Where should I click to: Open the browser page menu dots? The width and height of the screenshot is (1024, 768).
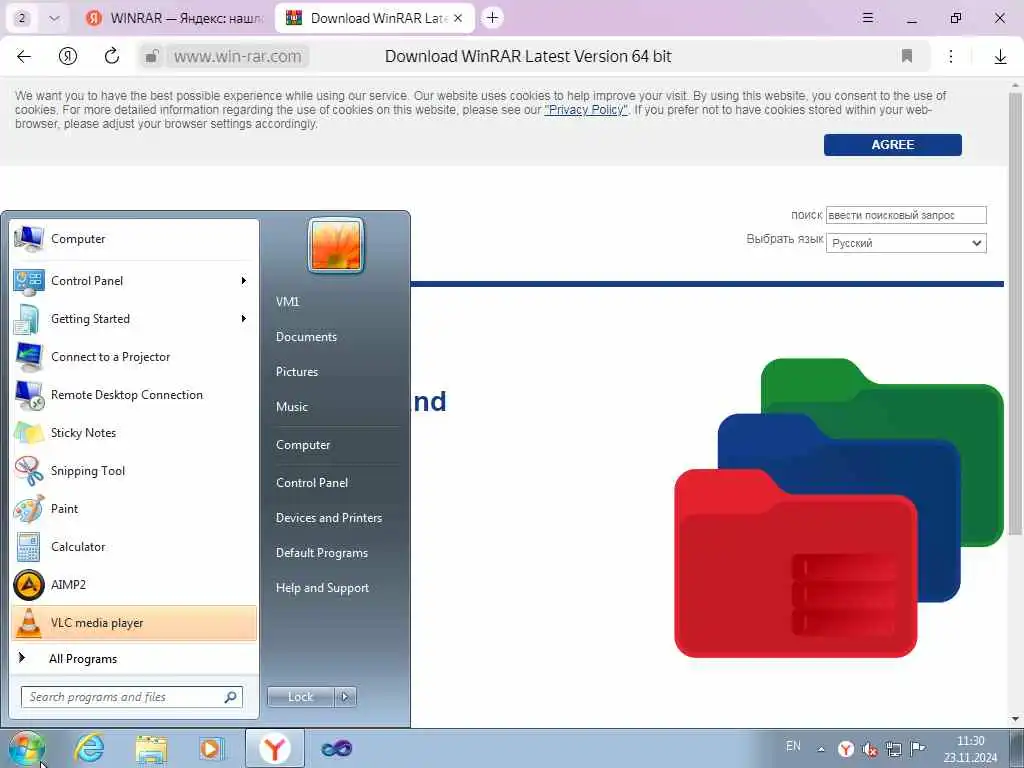pyautogui.click(x=951, y=57)
